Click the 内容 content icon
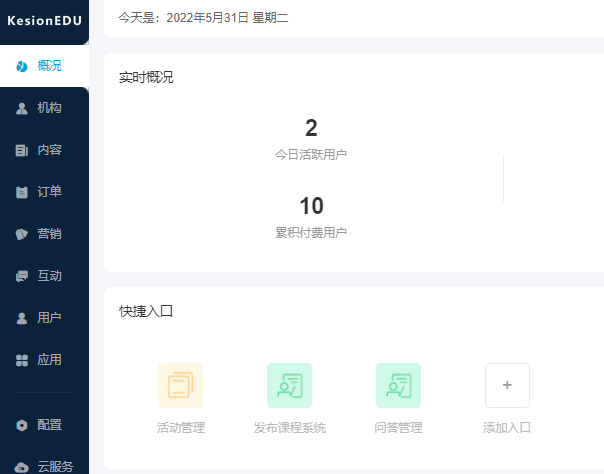This screenshot has height=474, width=604. point(22,150)
